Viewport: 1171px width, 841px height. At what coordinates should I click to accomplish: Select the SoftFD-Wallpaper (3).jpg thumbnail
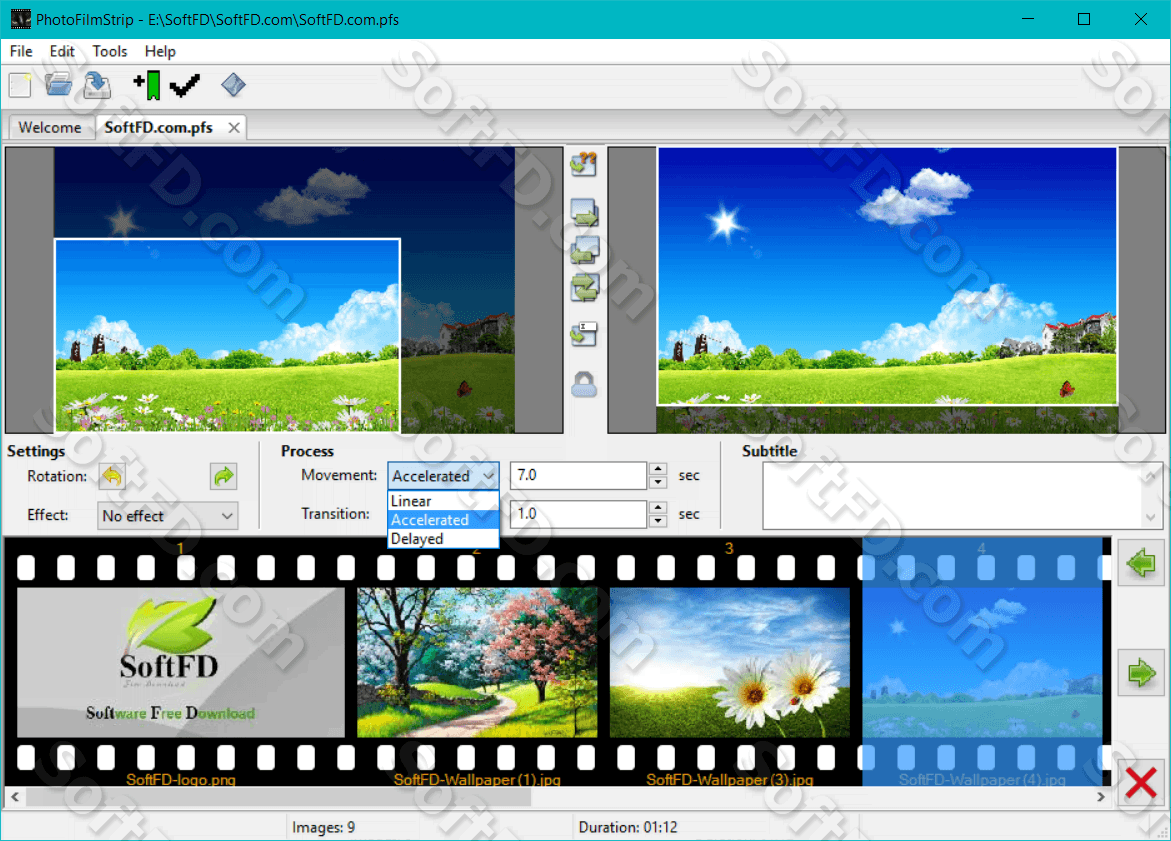click(730, 662)
